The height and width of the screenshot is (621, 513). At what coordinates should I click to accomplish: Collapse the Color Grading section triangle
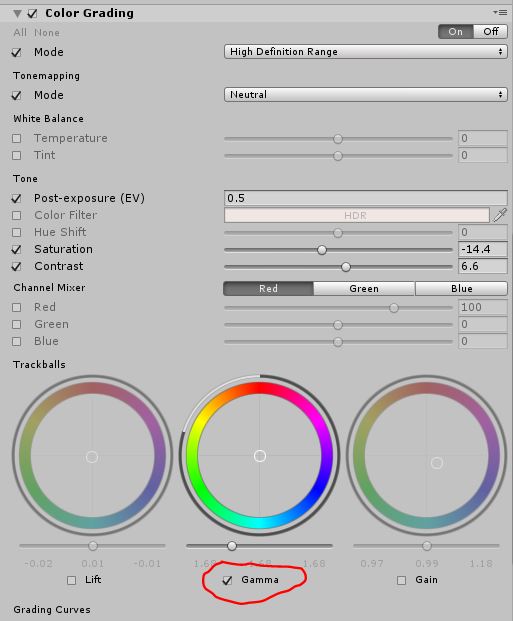click(17, 14)
